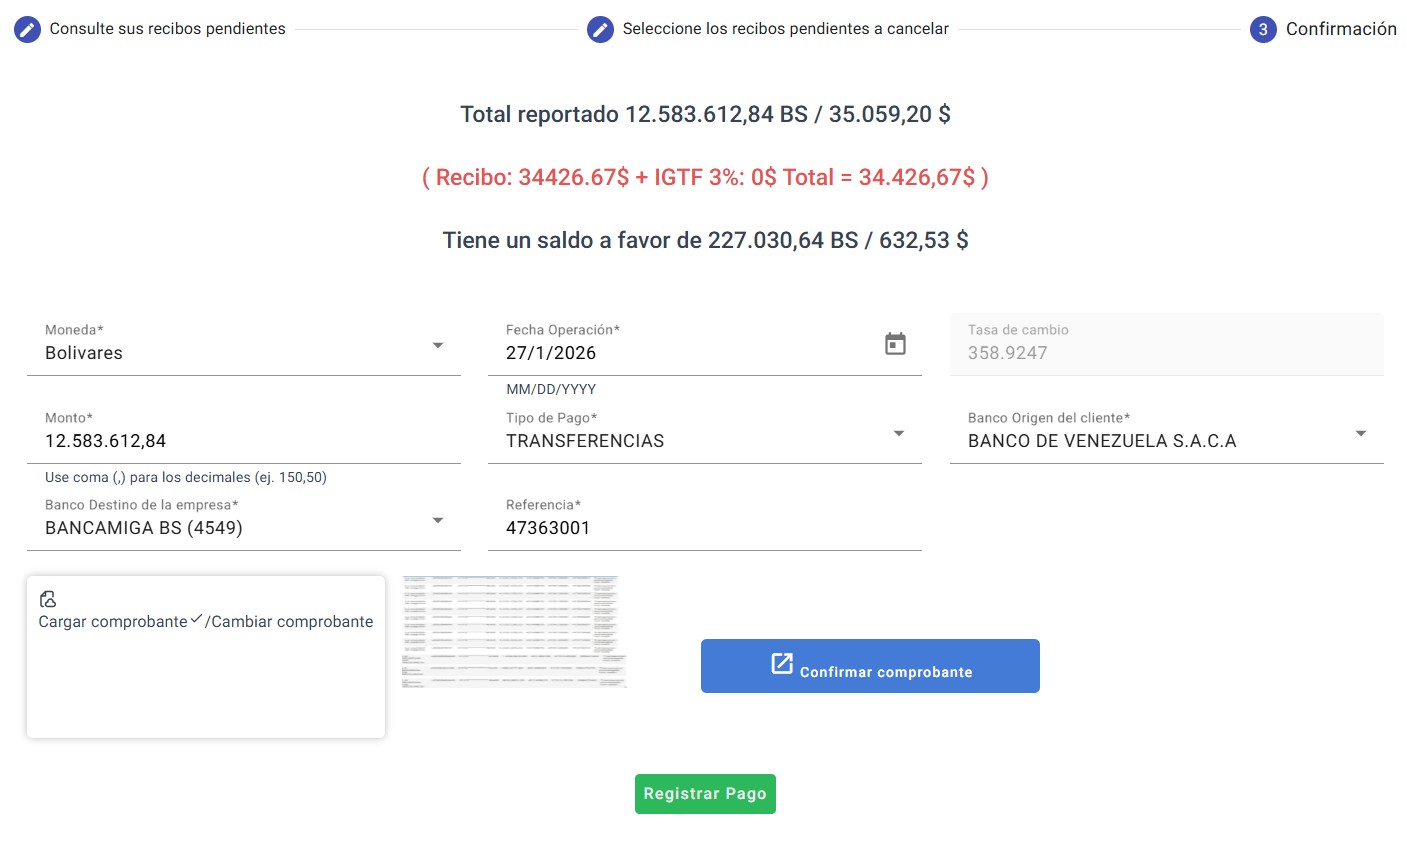Click the file upload icon in comprobante box

48,599
